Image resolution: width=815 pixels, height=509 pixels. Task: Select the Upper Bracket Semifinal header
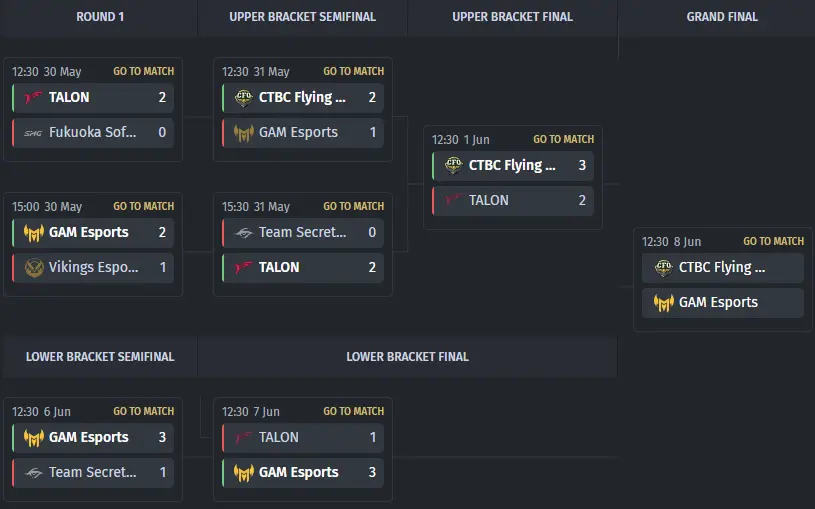(x=303, y=17)
